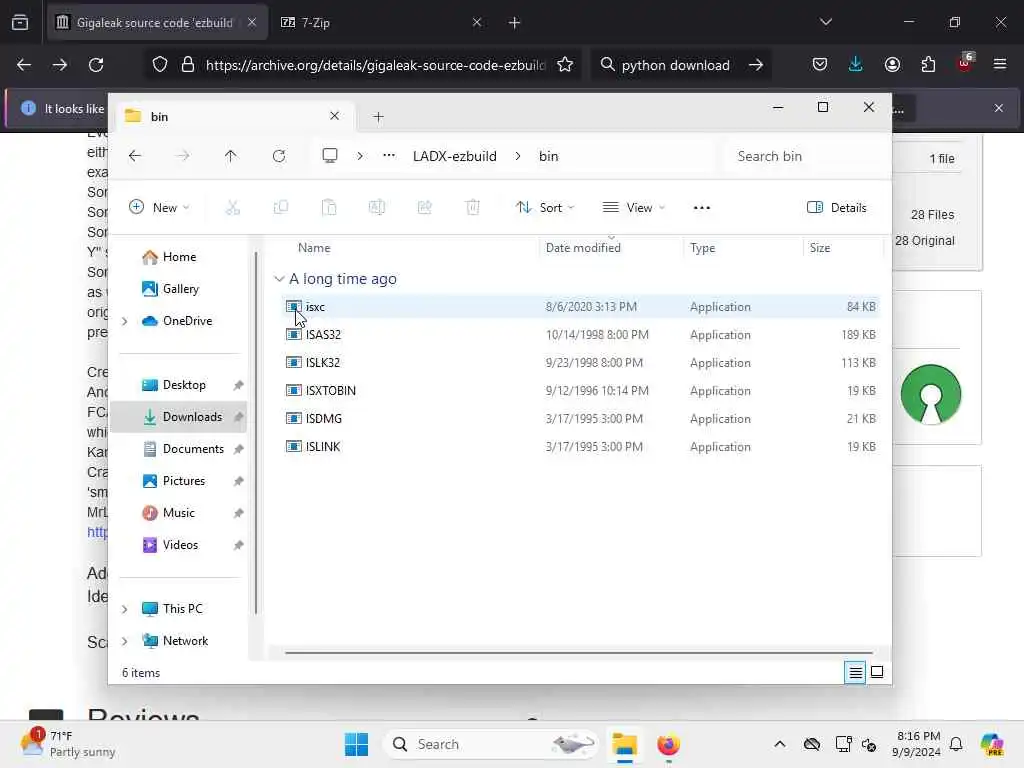The height and width of the screenshot is (768, 1024).
Task: Close the 7-Zip browser tab
Action: coord(477,22)
